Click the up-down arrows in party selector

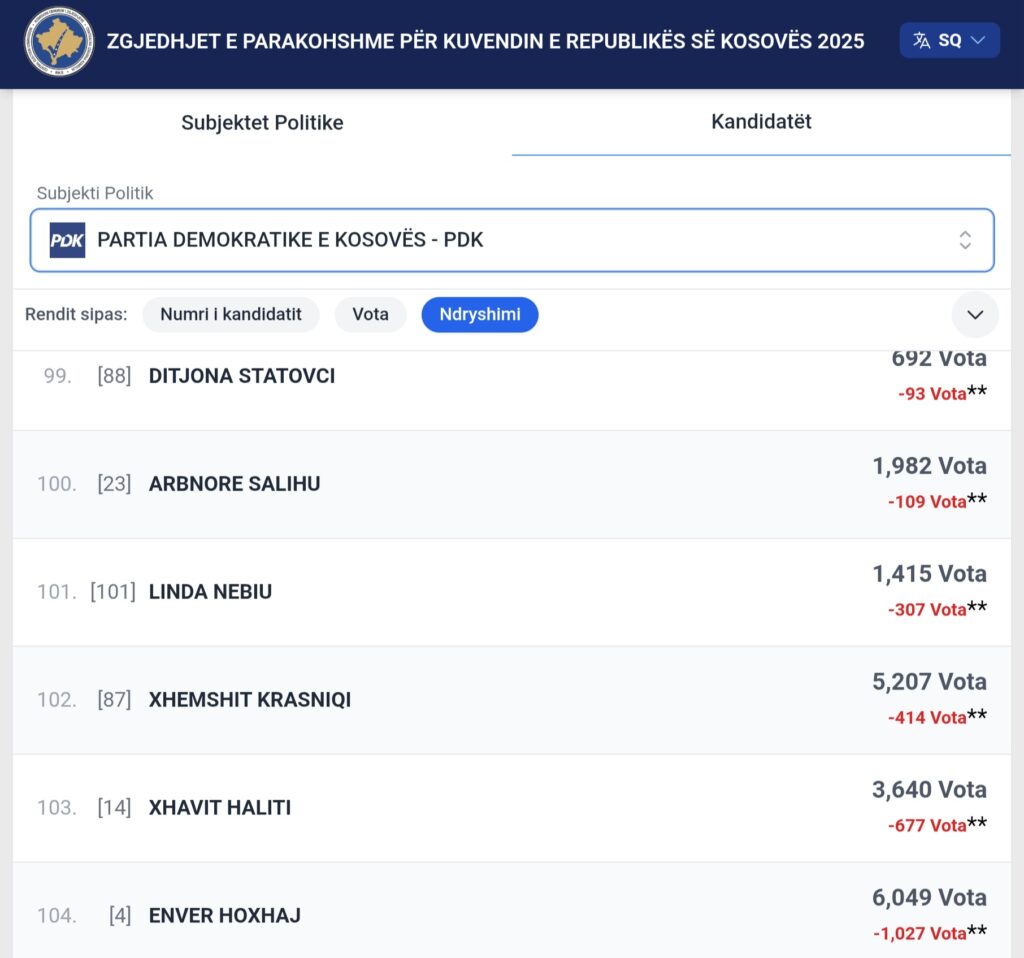(x=964, y=240)
